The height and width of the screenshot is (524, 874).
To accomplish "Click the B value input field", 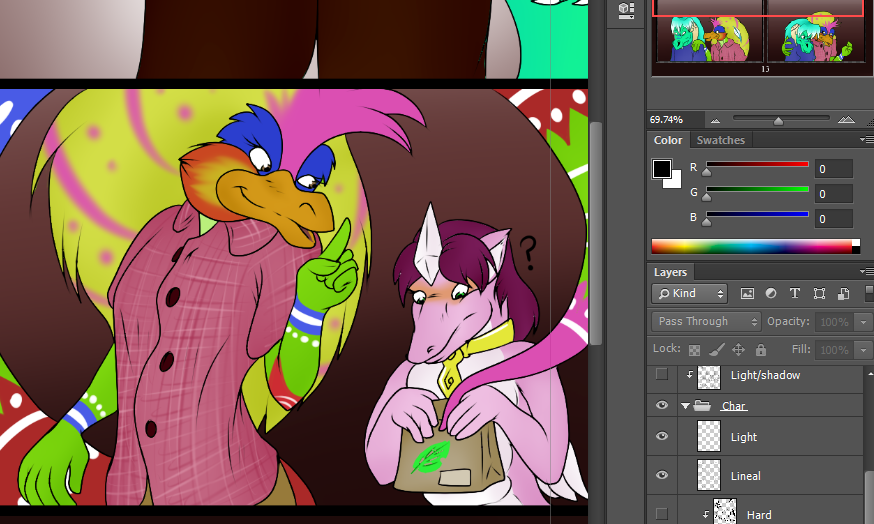I will point(833,219).
